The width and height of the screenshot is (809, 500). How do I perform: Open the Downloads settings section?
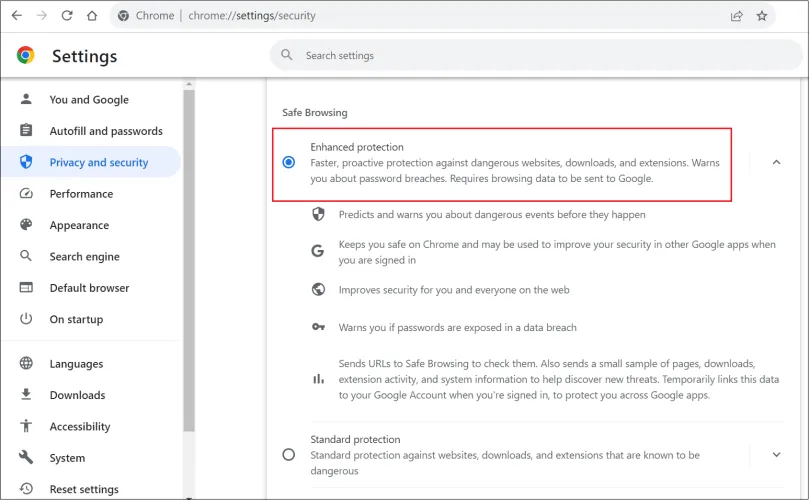[x=77, y=395]
